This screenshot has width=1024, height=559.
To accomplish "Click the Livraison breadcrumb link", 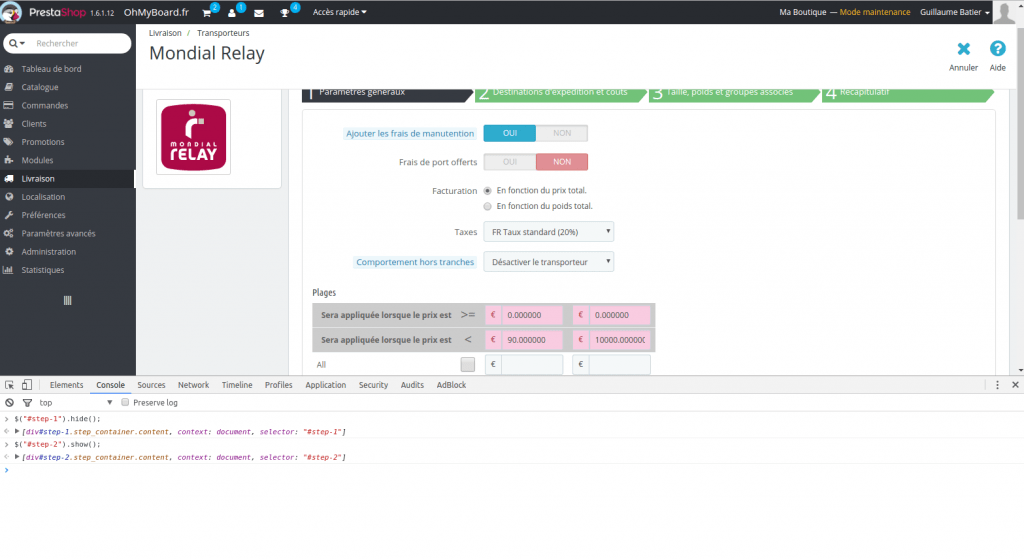I will point(165,33).
